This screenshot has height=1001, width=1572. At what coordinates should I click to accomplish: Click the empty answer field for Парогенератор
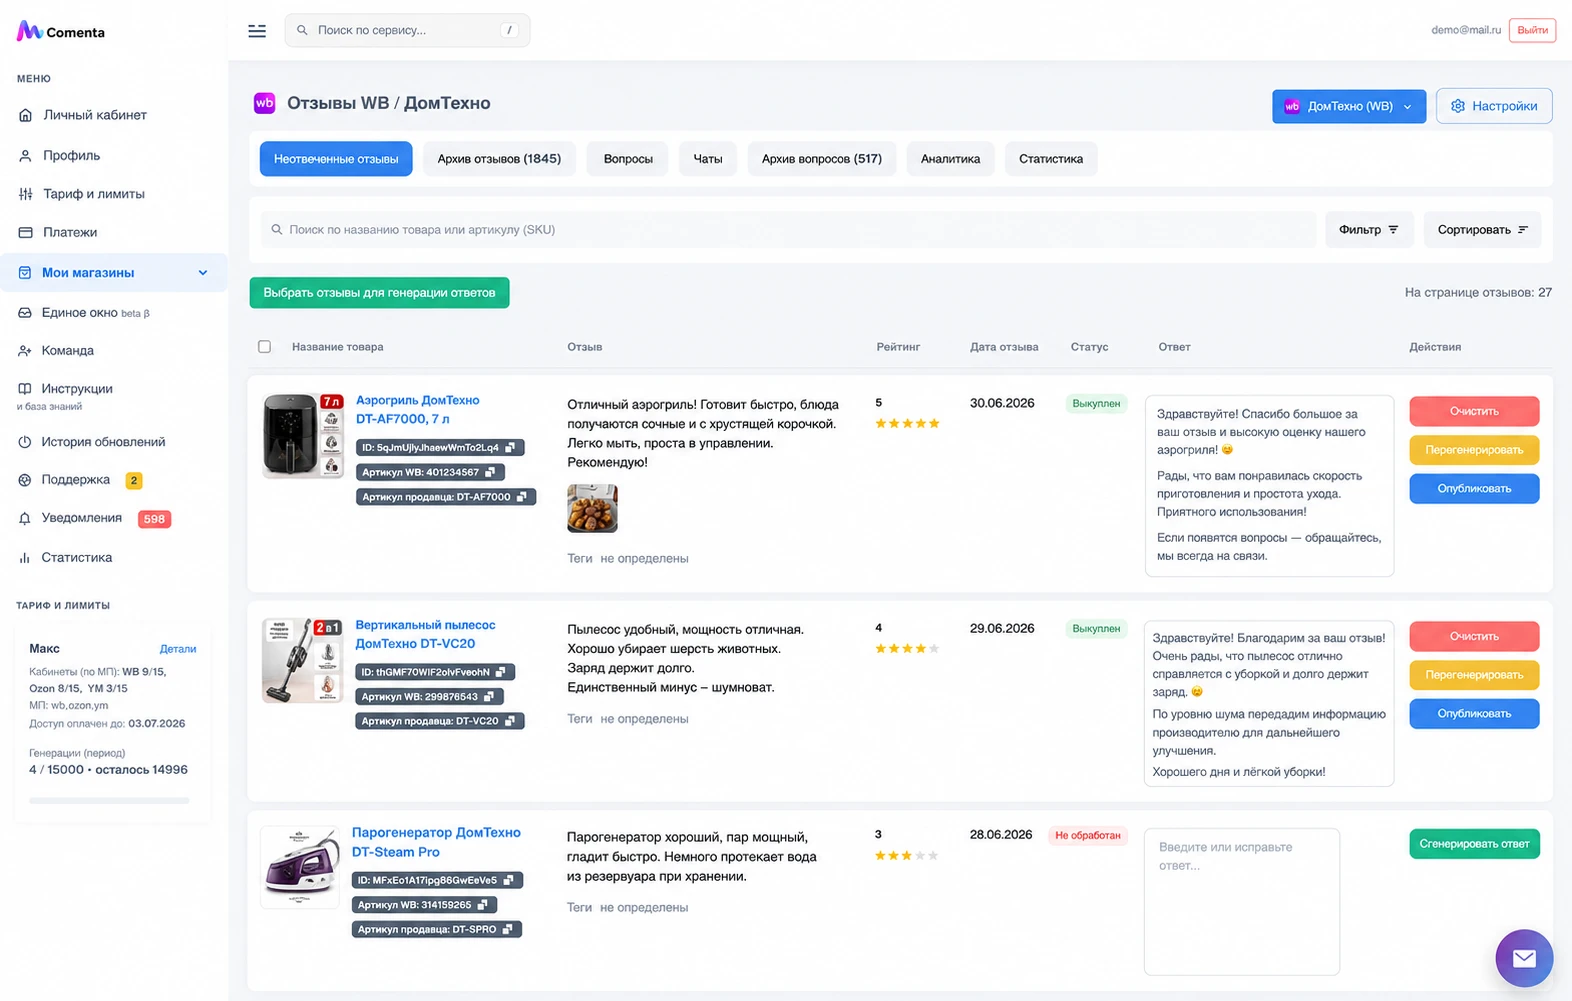point(1241,901)
